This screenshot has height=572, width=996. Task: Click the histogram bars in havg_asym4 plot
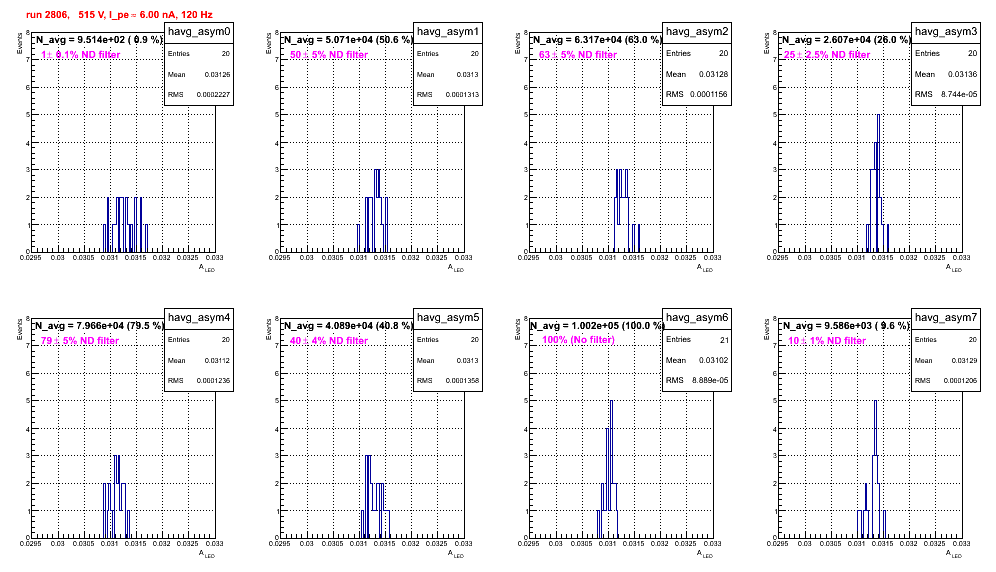[x=116, y=497]
